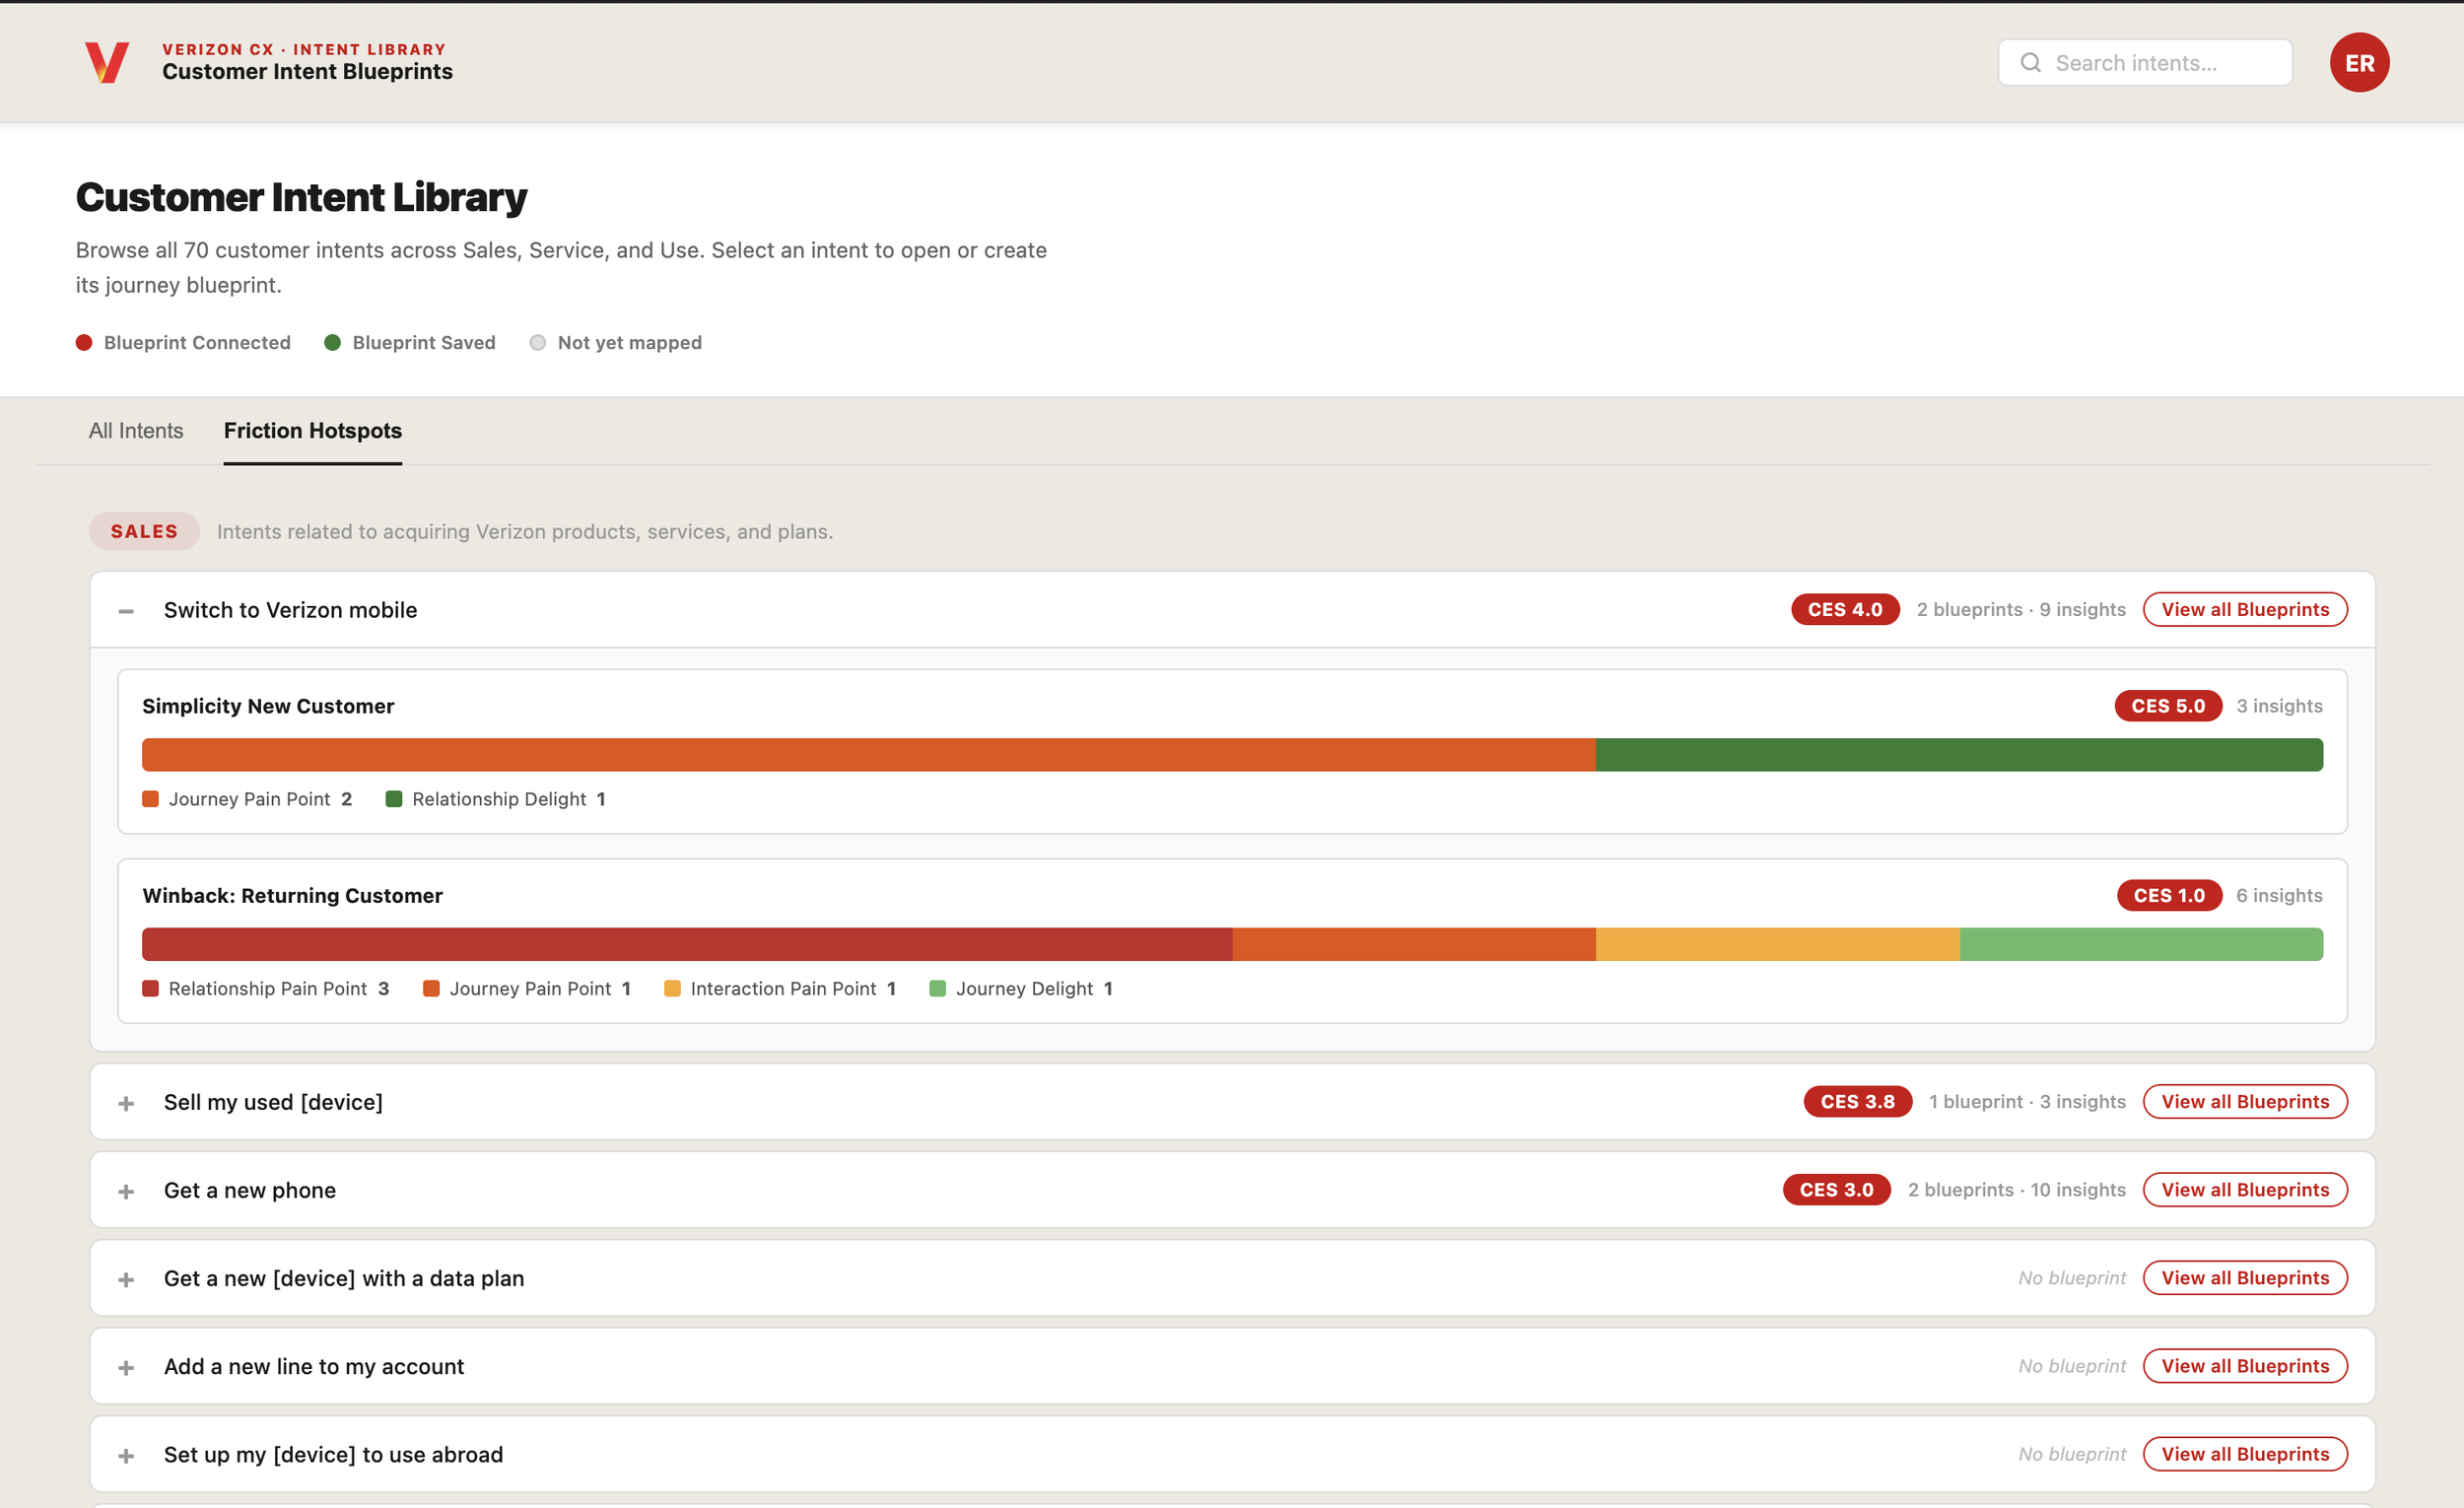Click orange Journey Pain Point bar segment in Simplicity
Screen dimensions: 2464x1508
click(868, 755)
